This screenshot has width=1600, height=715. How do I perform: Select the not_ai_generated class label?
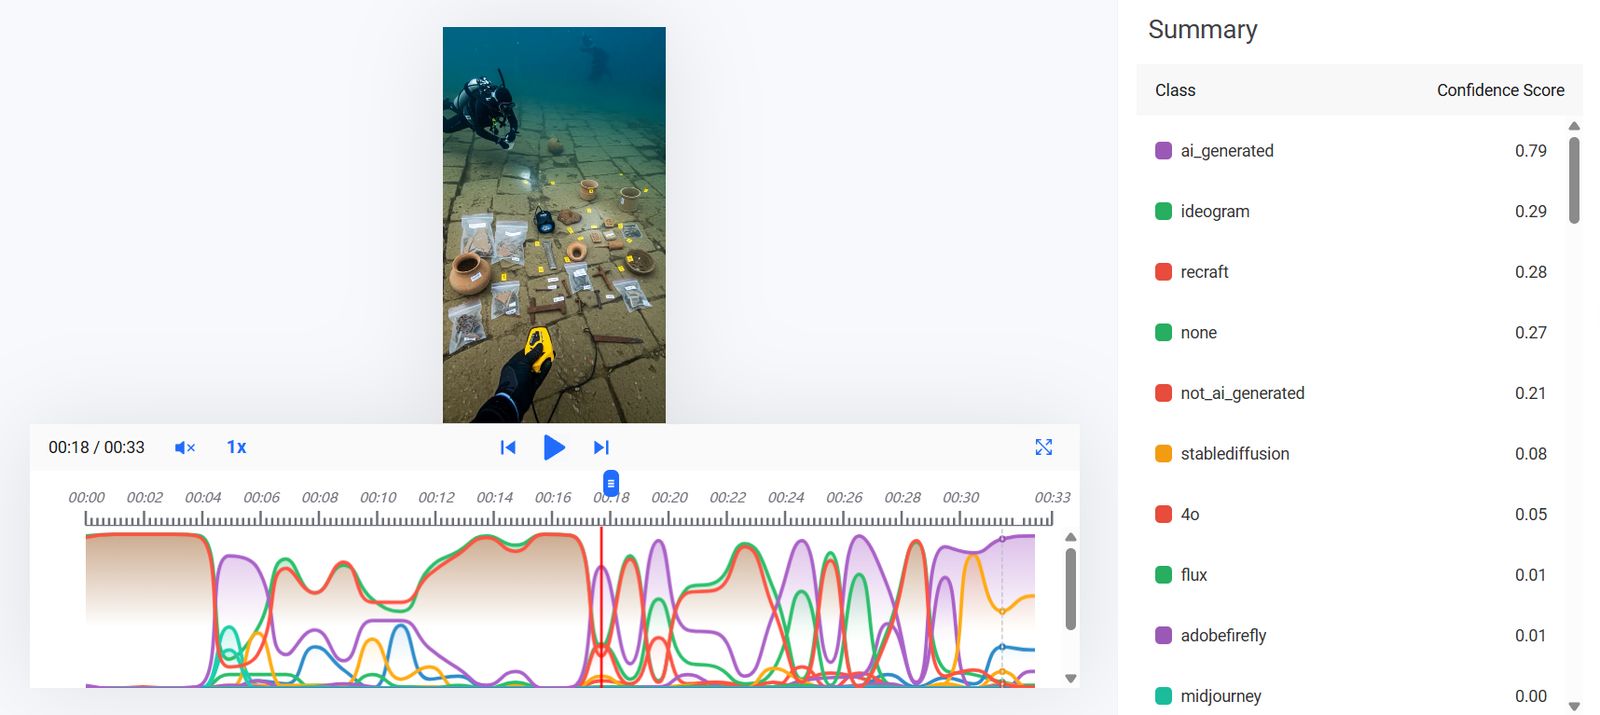1242,393
